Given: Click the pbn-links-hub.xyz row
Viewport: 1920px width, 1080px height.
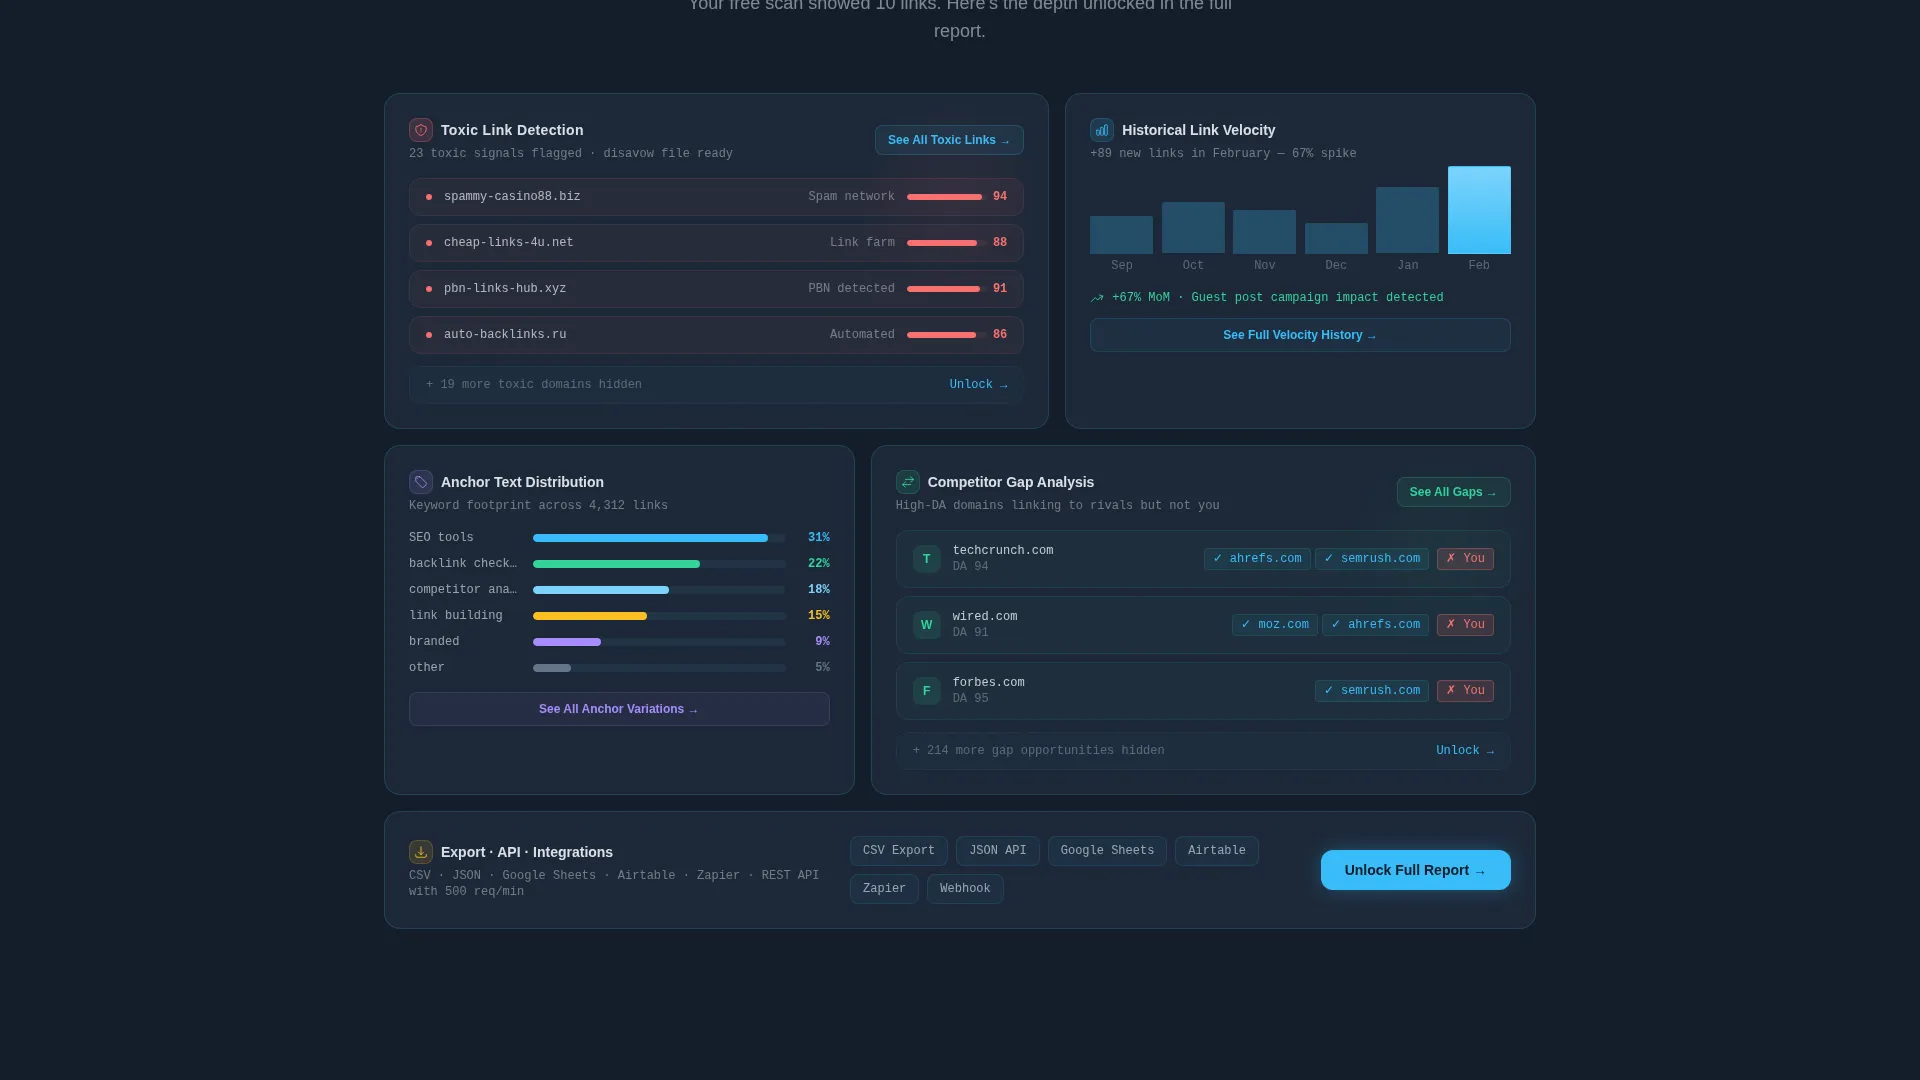Looking at the screenshot, I should click(716, 289).
